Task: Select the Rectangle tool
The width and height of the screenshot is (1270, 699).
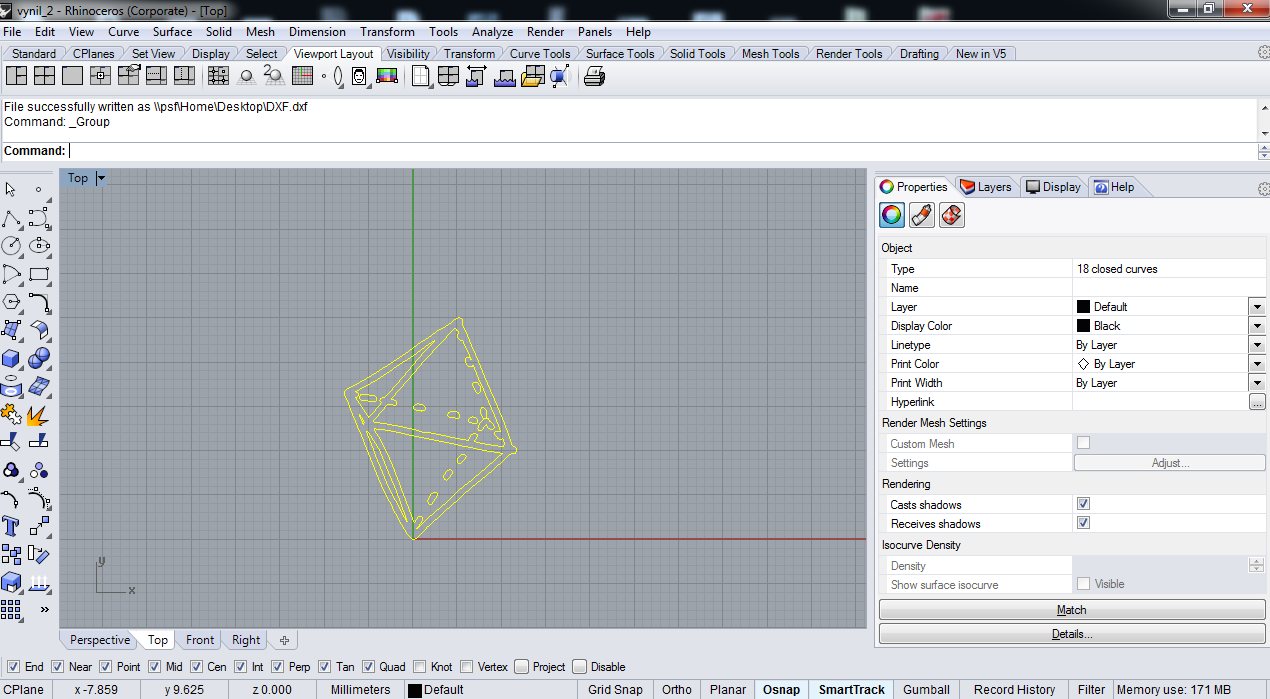Action: click(39, 274)
